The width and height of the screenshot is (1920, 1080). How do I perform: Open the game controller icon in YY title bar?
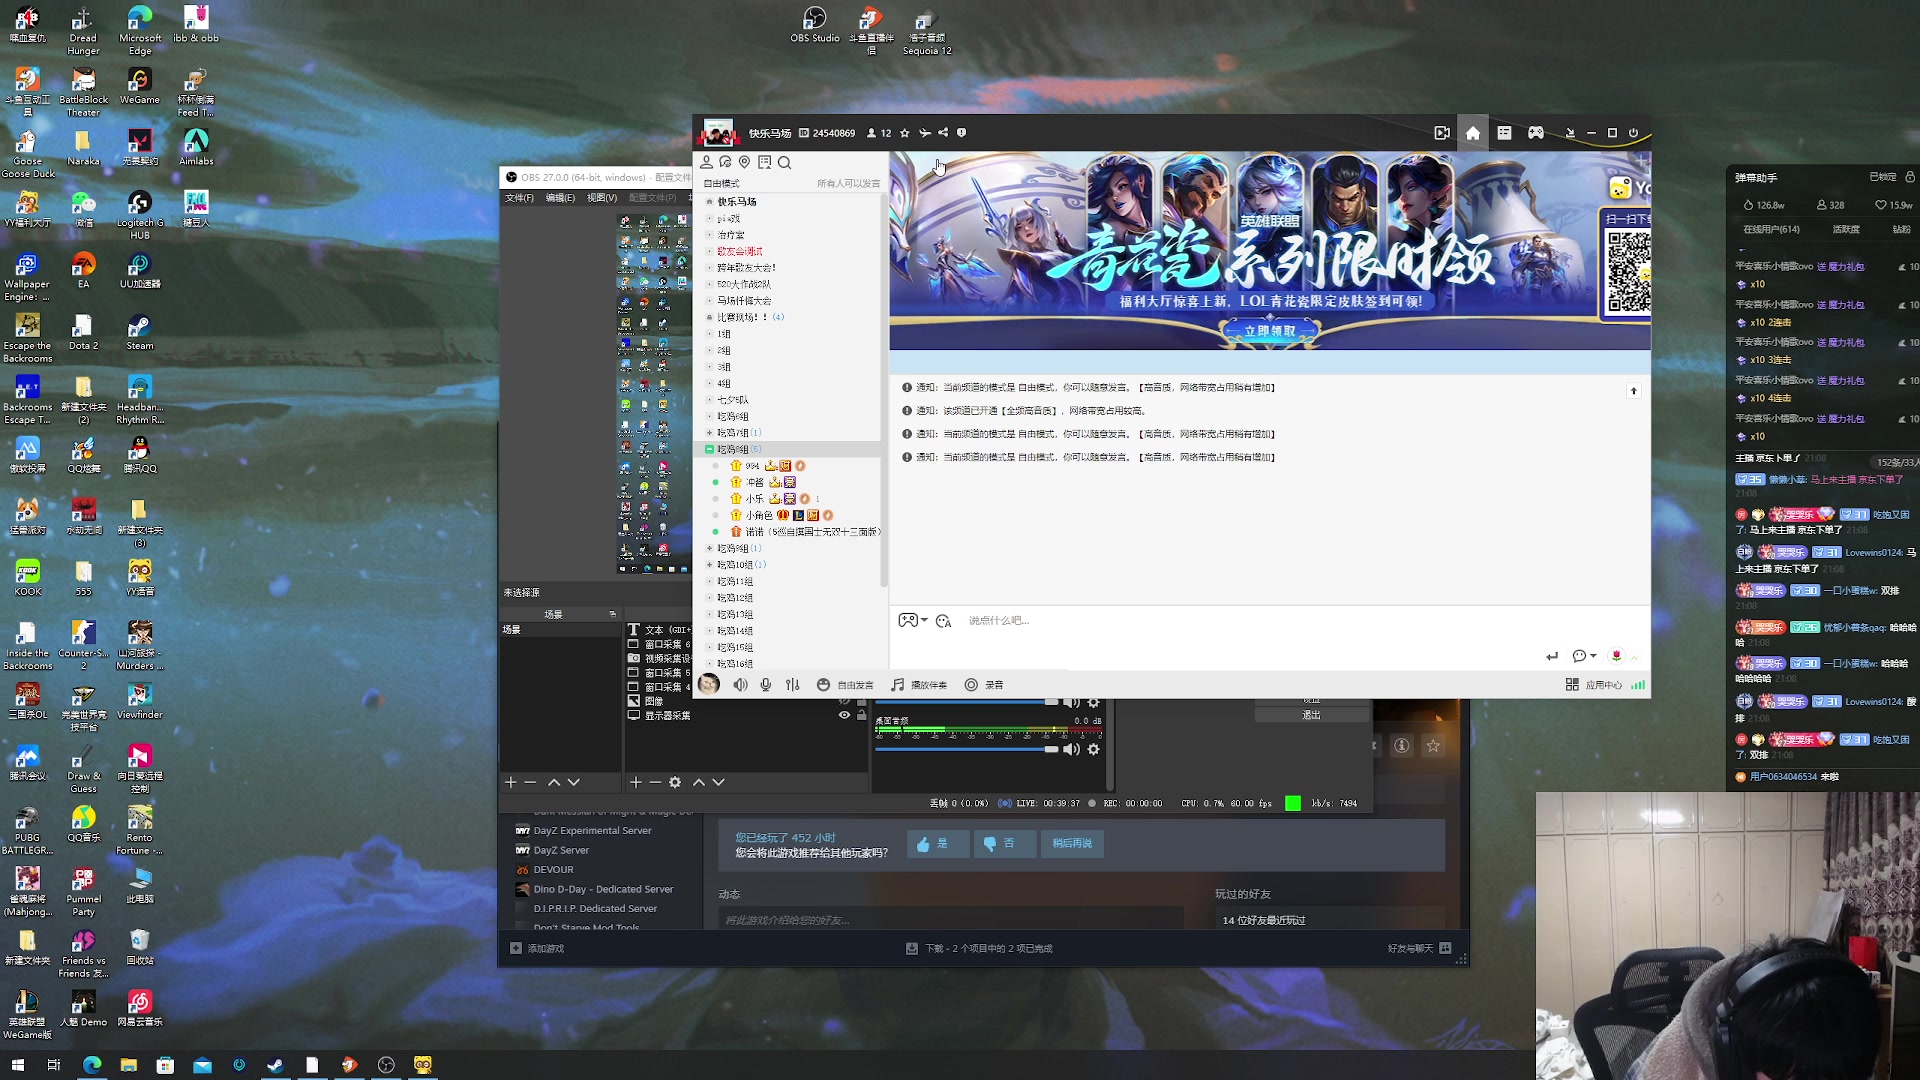[x=1536, y=133]
